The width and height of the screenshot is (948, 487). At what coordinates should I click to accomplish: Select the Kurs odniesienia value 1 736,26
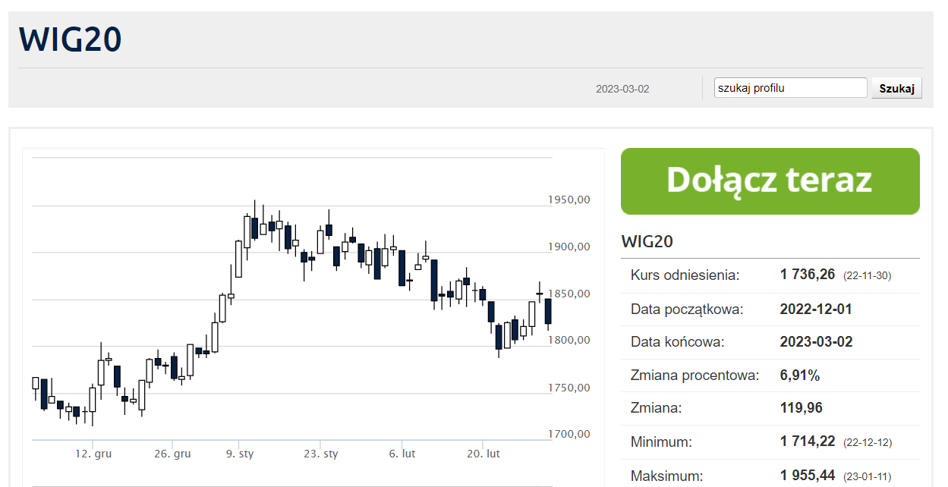coord(807,274)
